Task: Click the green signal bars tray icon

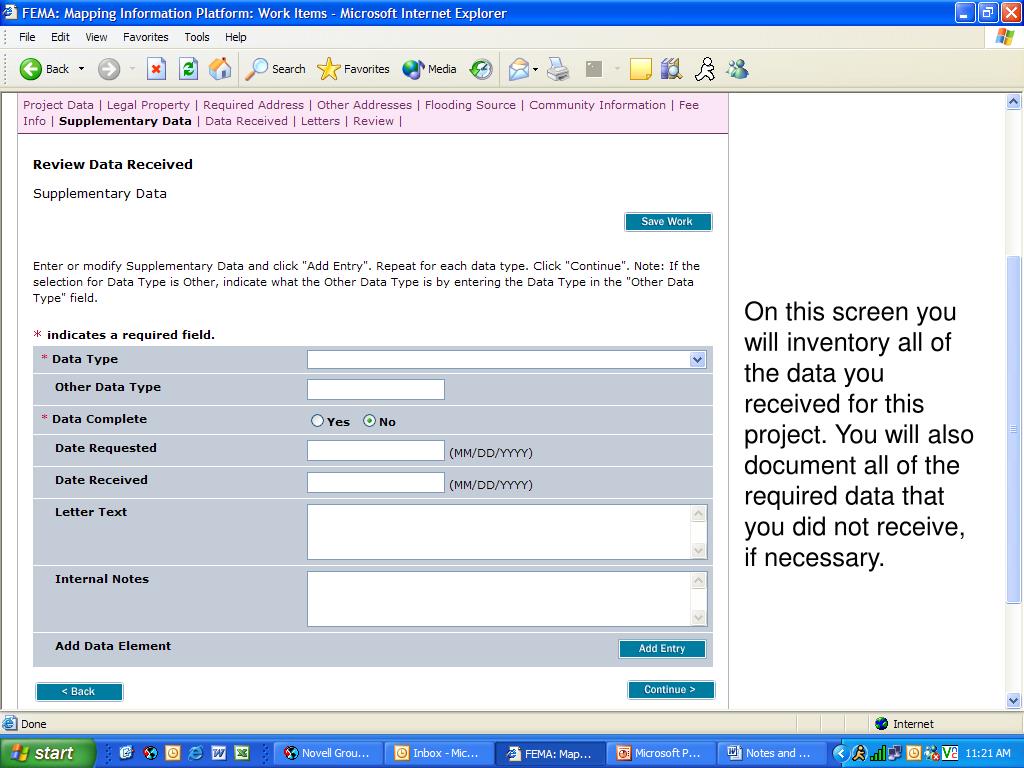Action: [x=877, y=753]
